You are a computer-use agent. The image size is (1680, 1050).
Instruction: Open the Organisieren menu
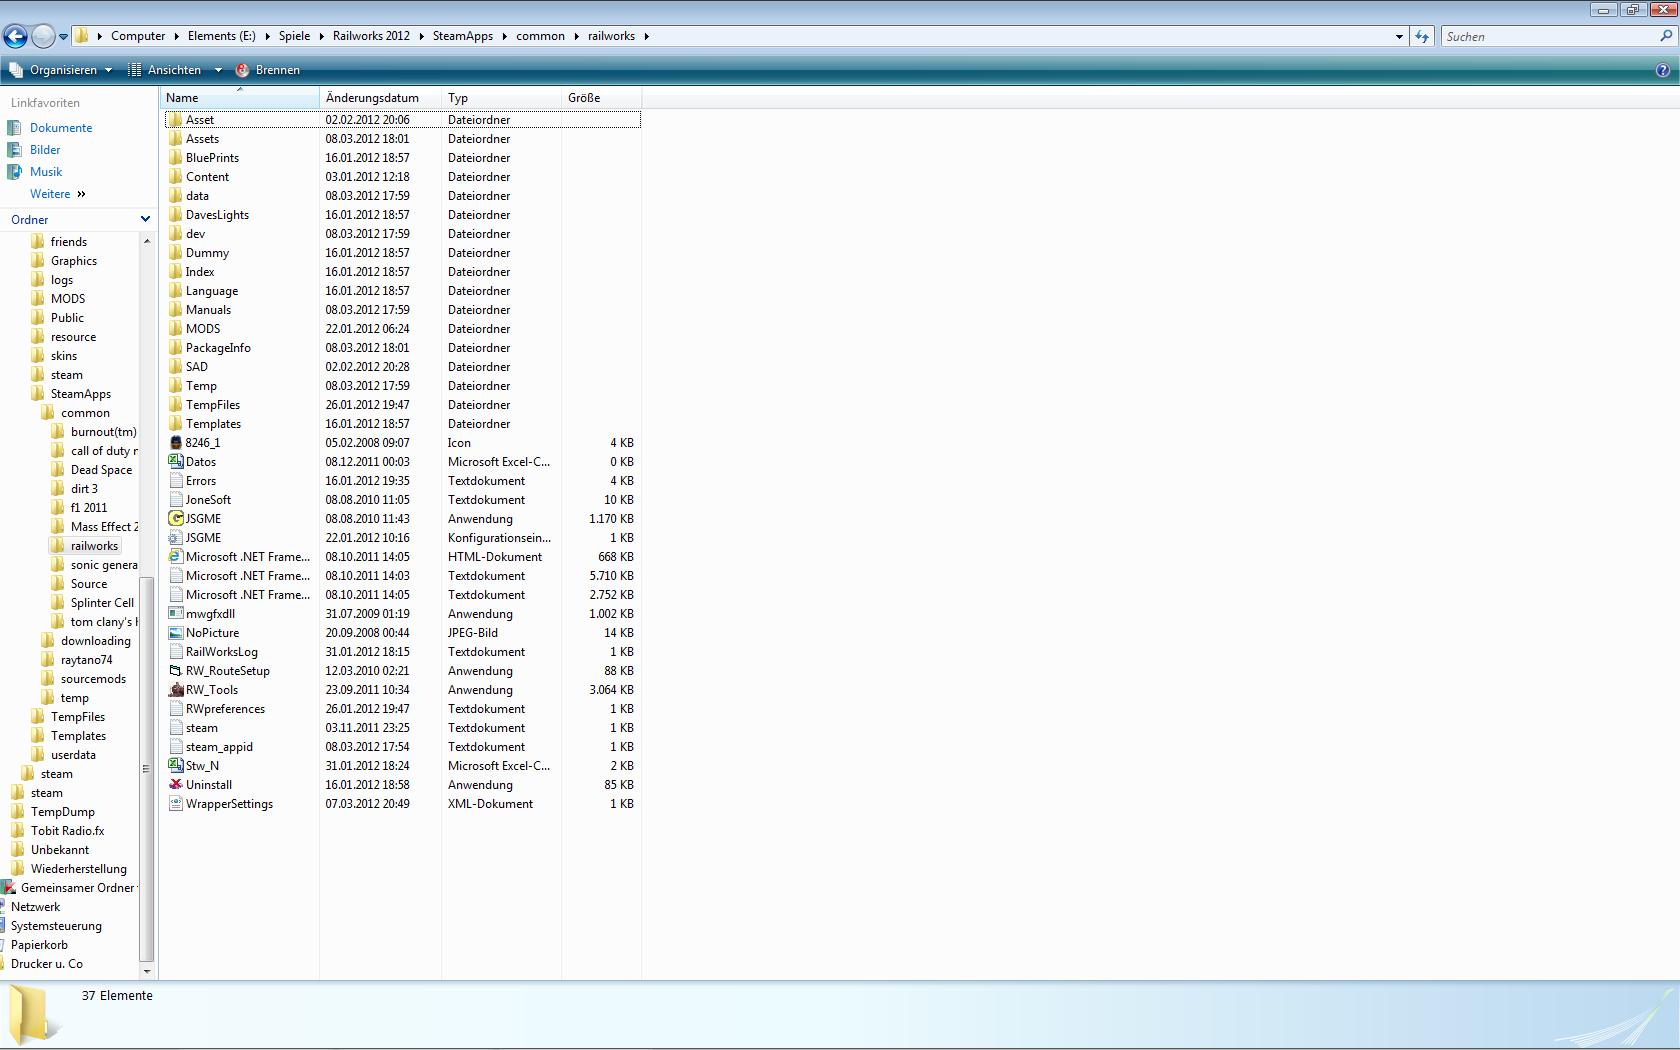coord(63,70)
